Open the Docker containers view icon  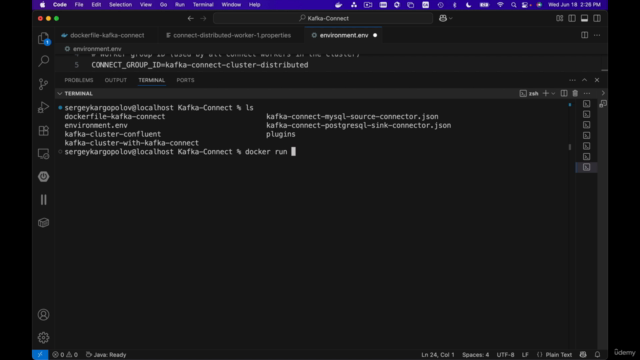click(43, 223)
